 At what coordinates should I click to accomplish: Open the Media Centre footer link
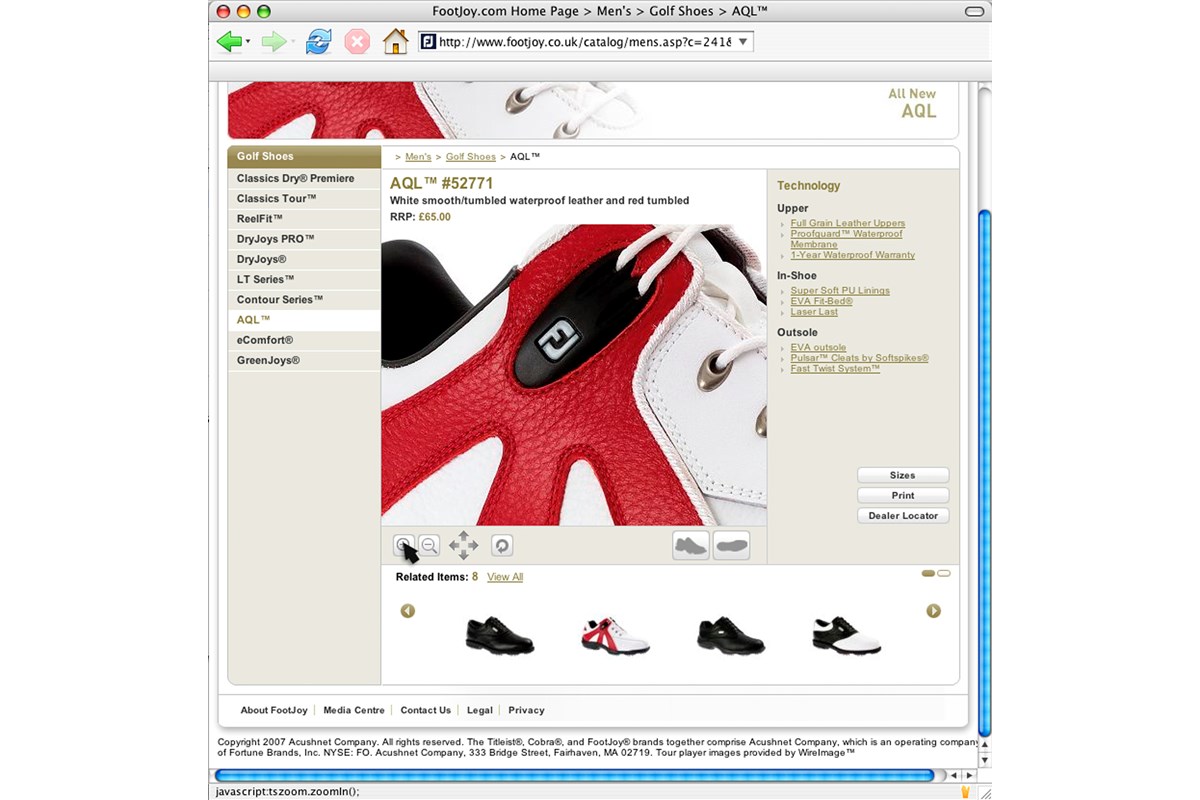click(354, 710)
